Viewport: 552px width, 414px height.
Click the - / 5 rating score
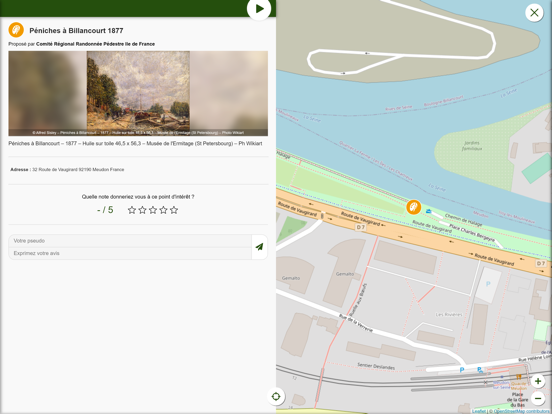(105, 210)
